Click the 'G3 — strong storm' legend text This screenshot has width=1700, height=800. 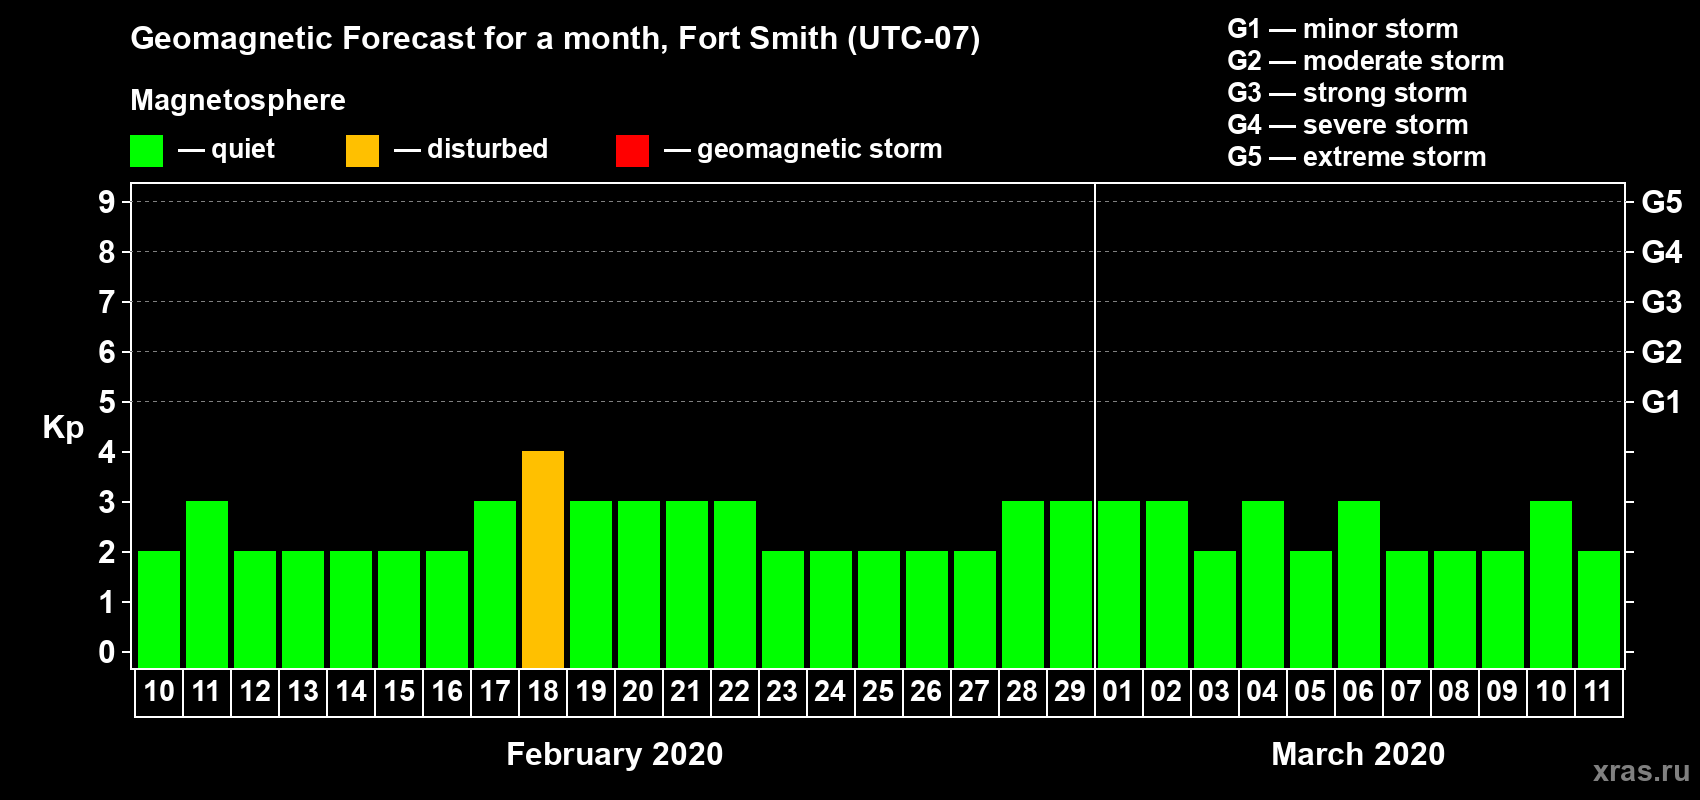1347,93
